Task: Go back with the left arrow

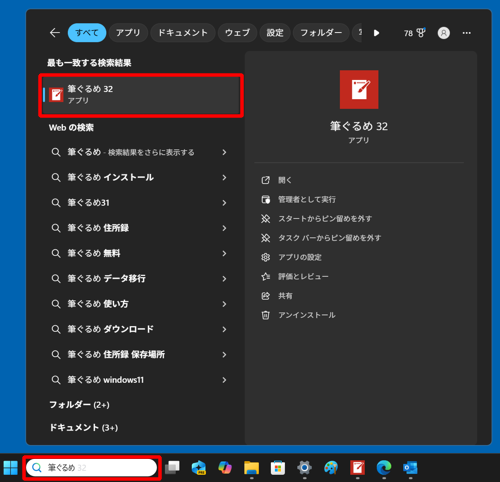Action: [x=55, y=33]
